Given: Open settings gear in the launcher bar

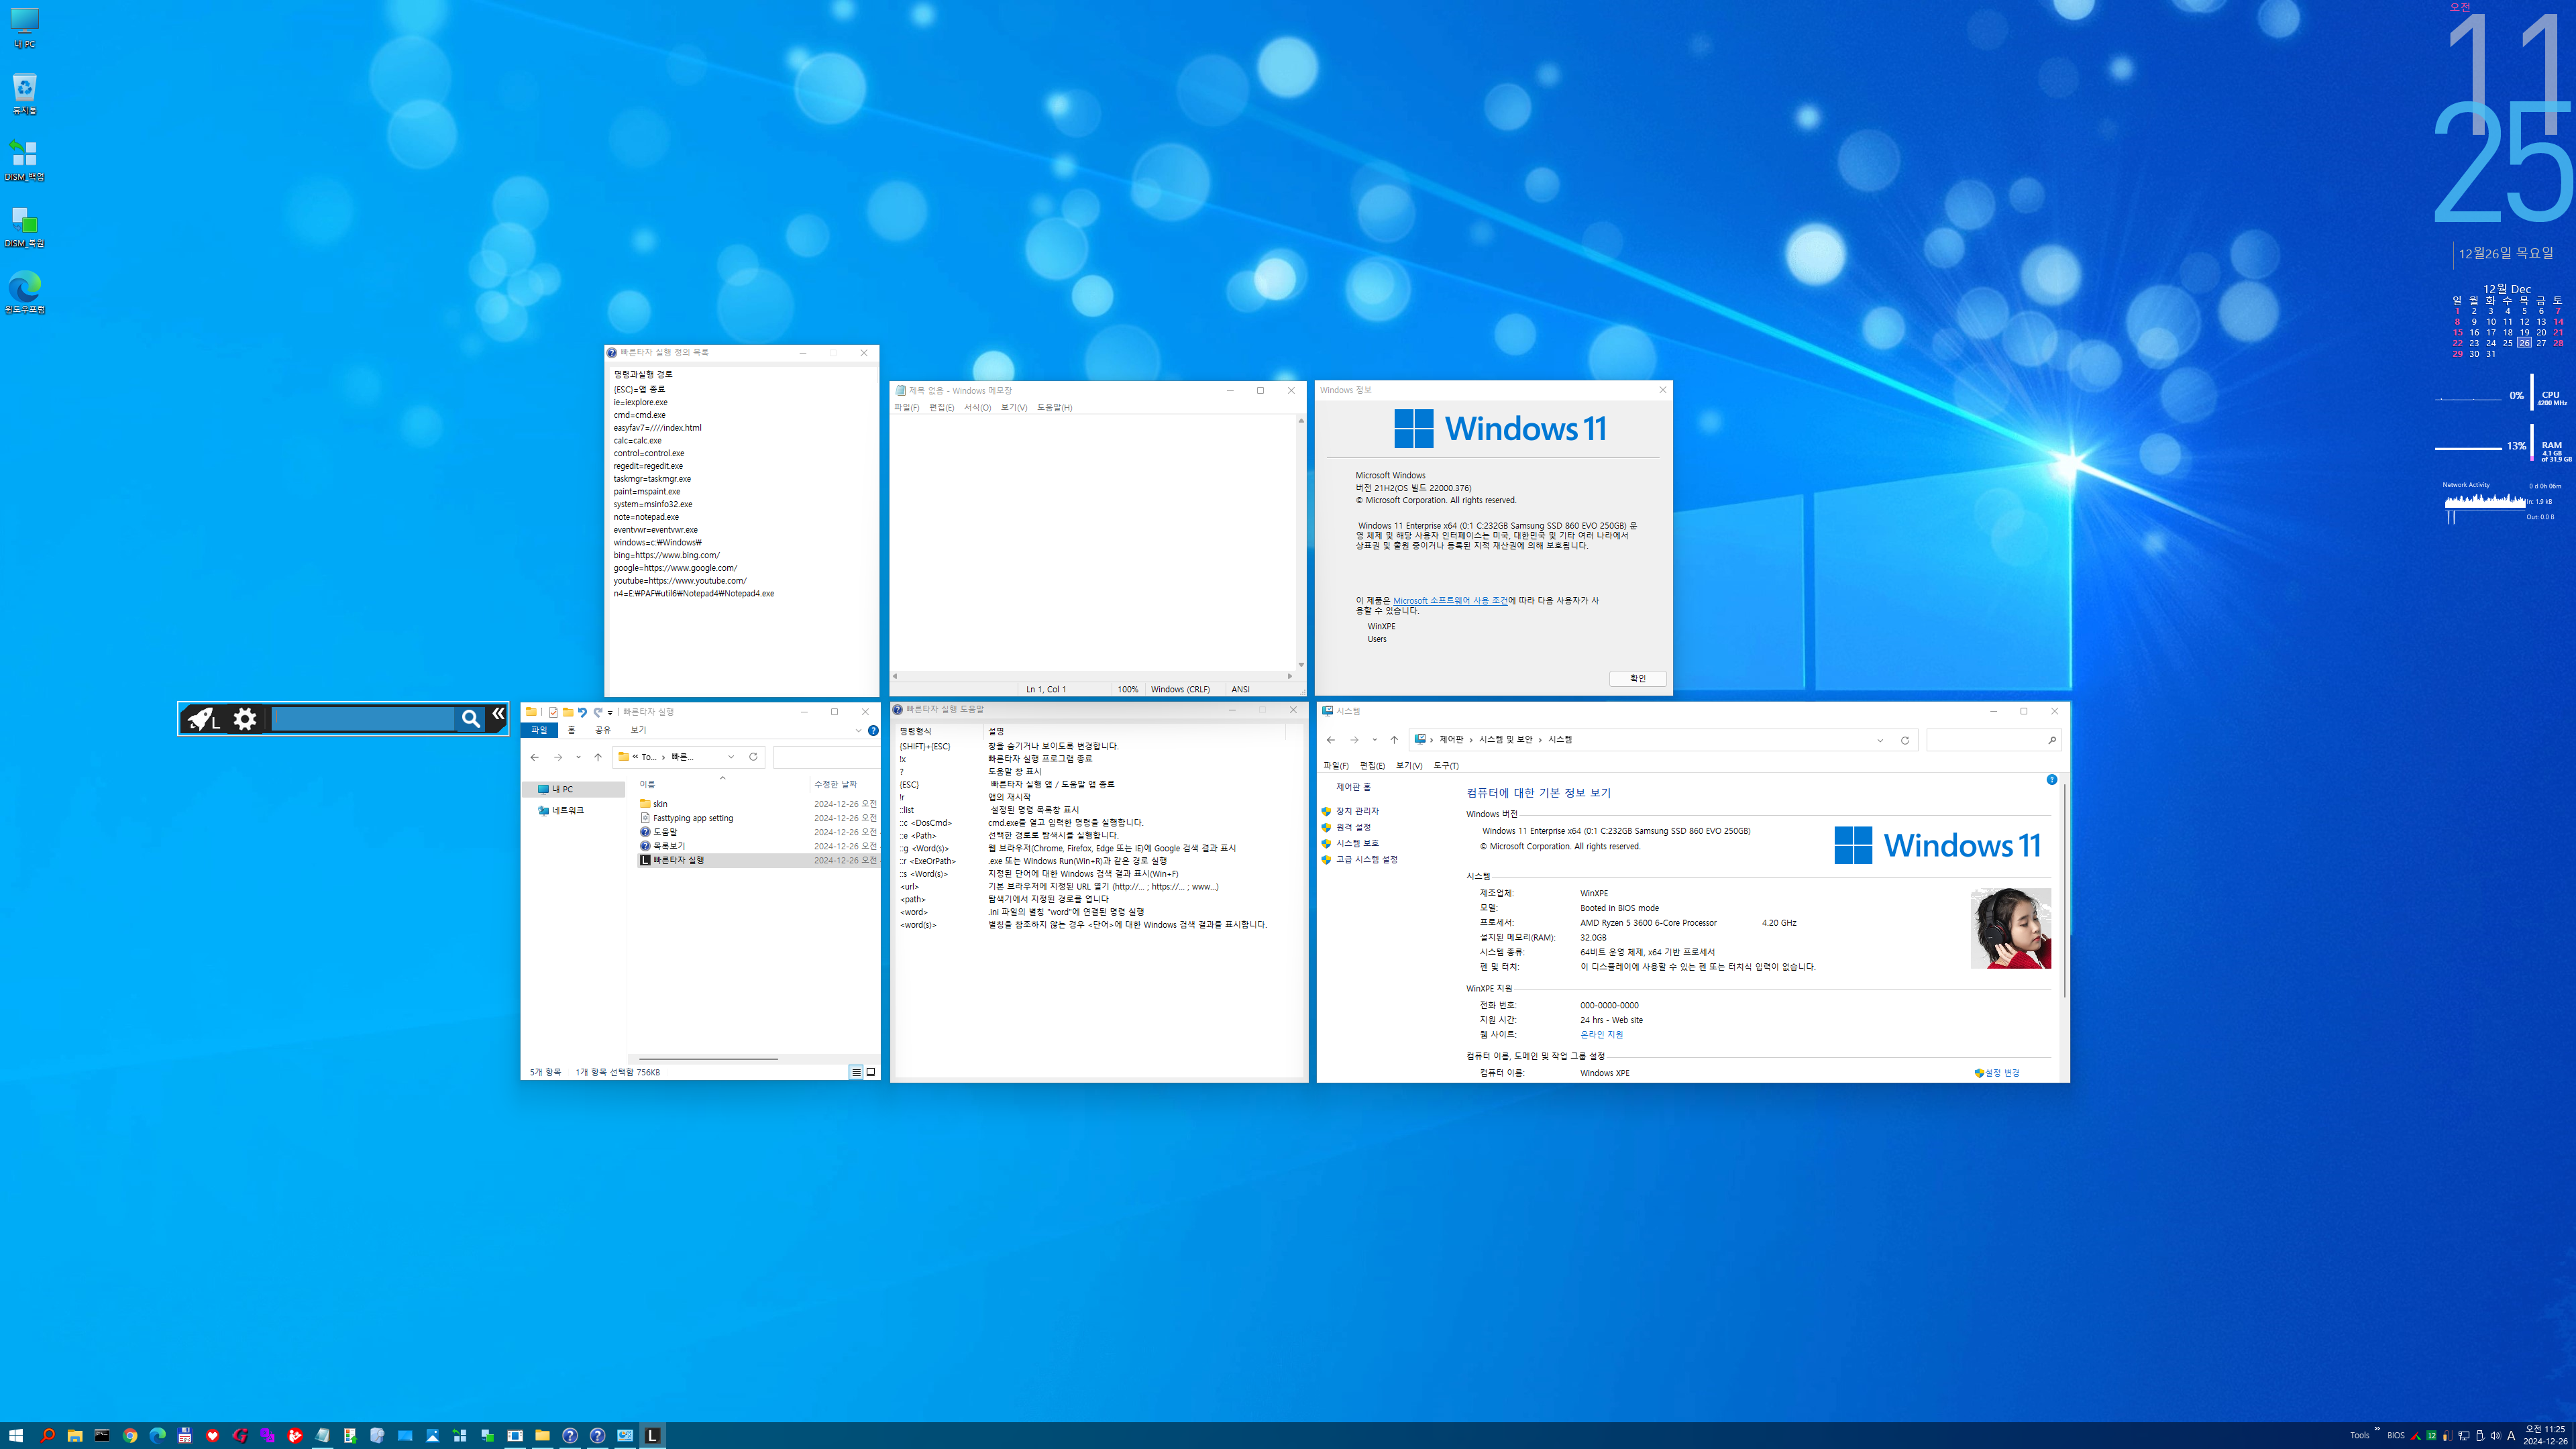Looking at the screenshot, I should pyautogui.click(x=245, y=718).
